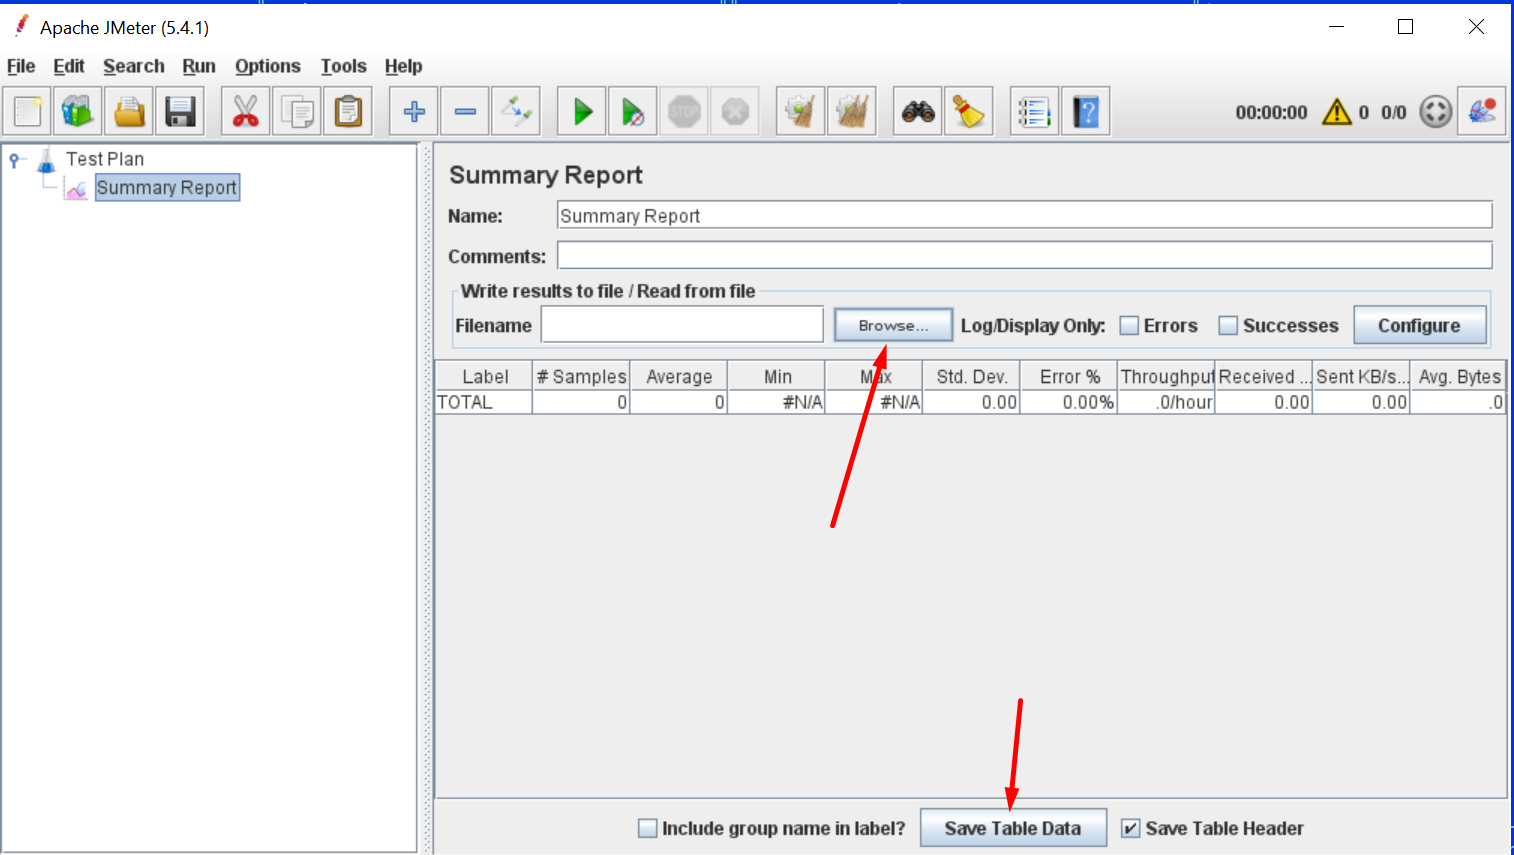This screenshot has height=855, width=1514.
Task: Collapse the Test Plan tree node
Action: coord(15,159)
